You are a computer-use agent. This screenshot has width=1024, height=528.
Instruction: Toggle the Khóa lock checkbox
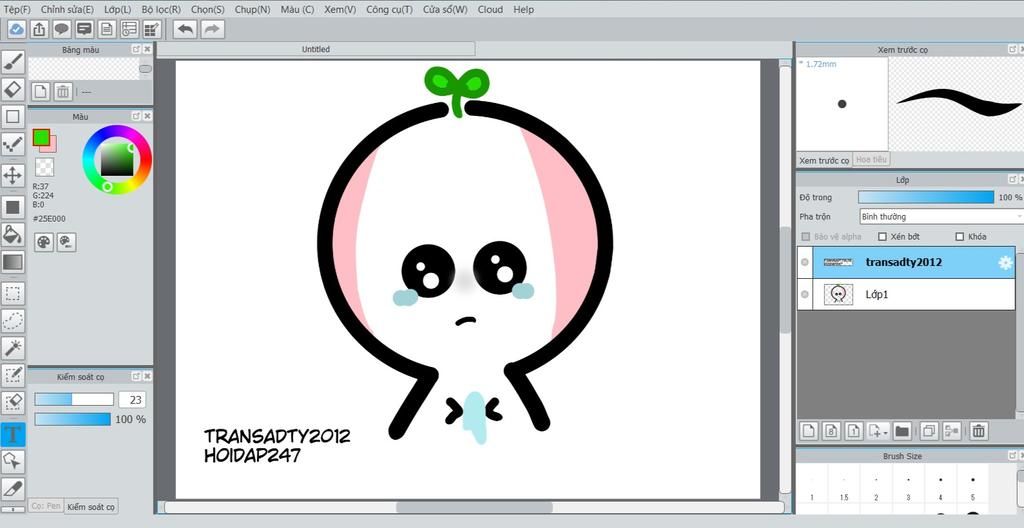959,237
